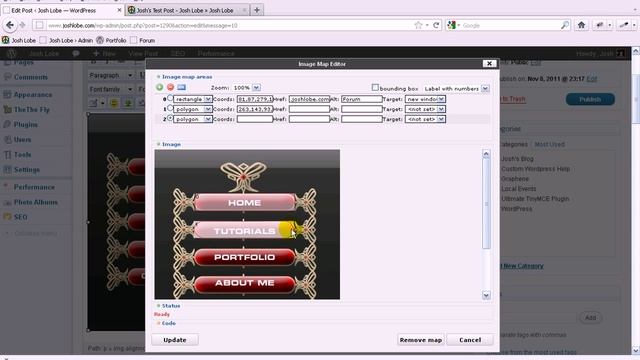Close the Image Map Editor dialog
The image size is (640, 360).
[x=489, y=63]
